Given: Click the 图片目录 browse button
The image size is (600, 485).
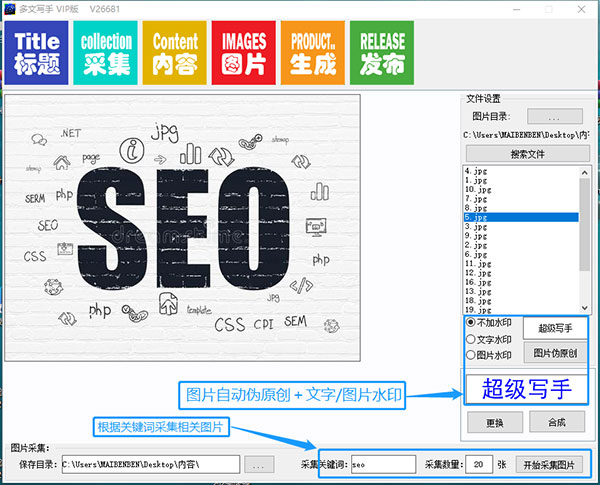Looking at the screenshot, I should click(x=555, y=116).
